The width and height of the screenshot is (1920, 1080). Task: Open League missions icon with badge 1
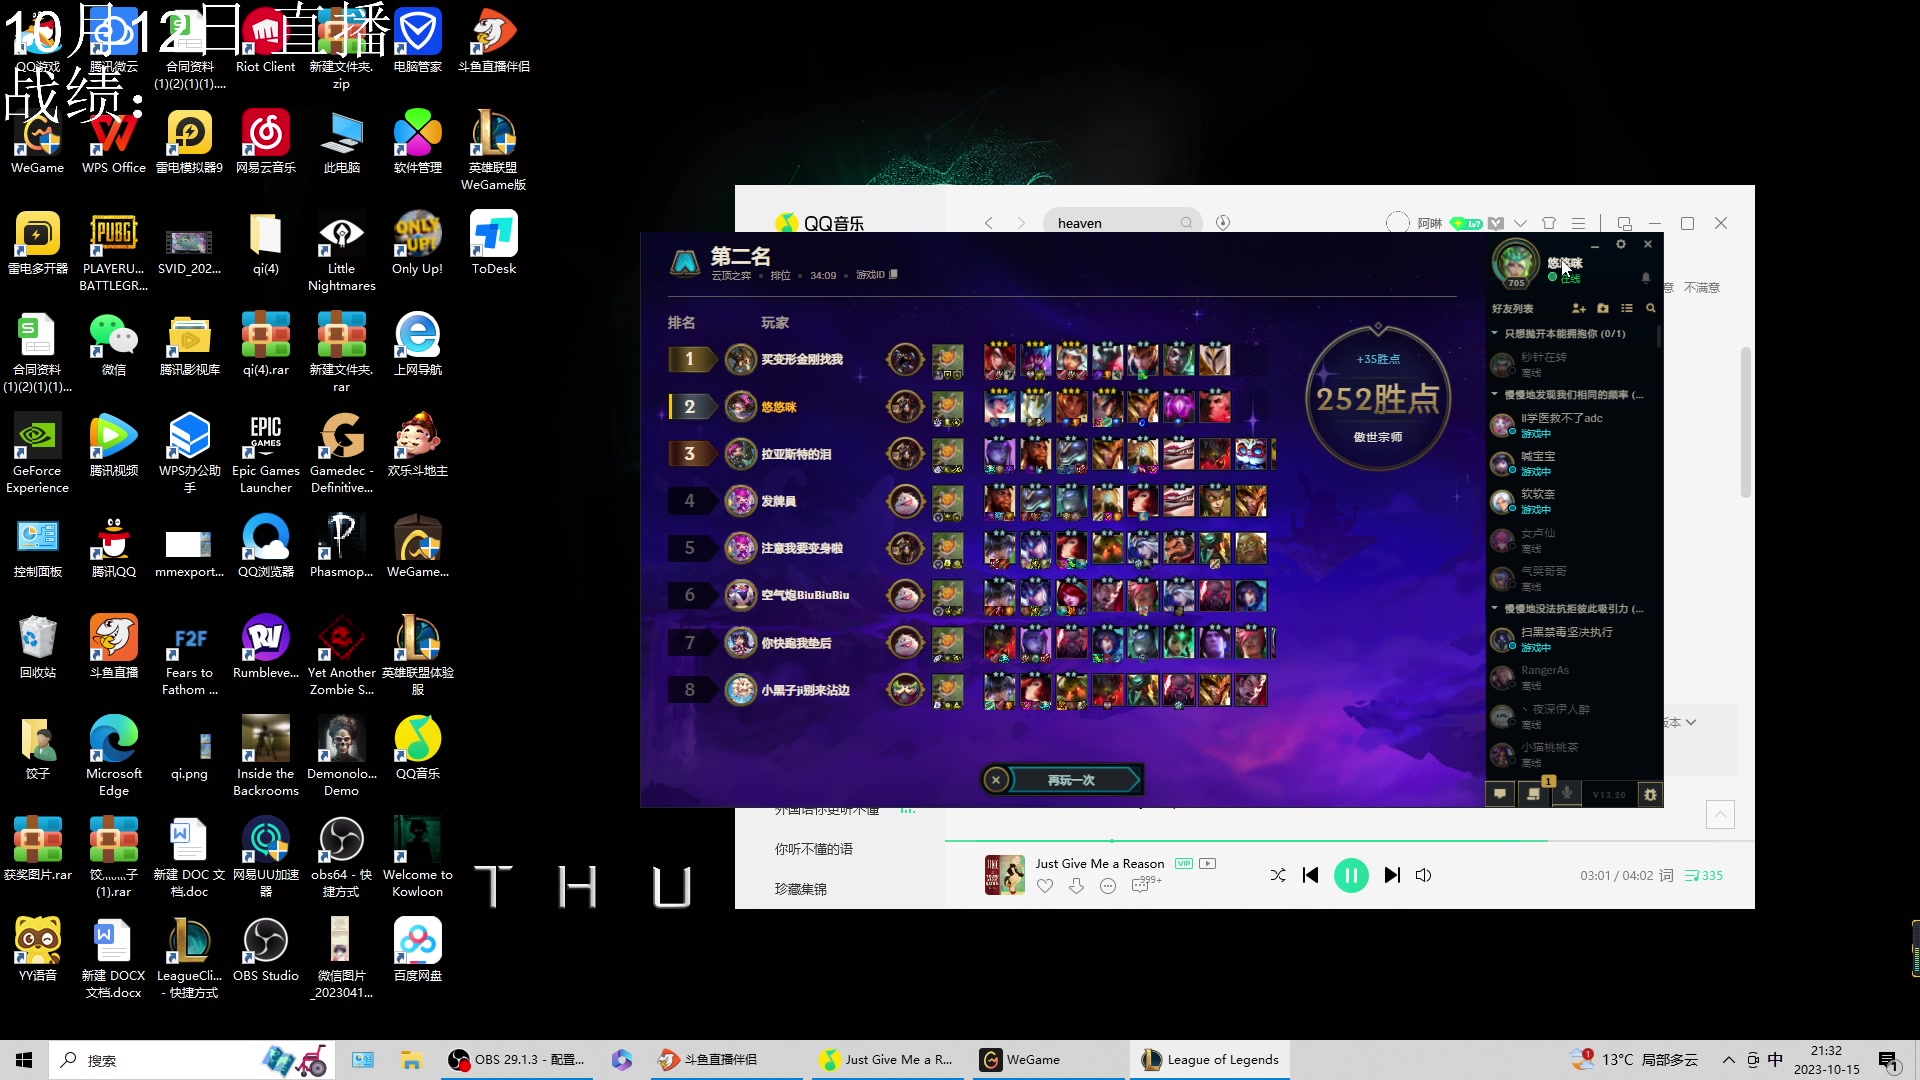coord(1534,794)
